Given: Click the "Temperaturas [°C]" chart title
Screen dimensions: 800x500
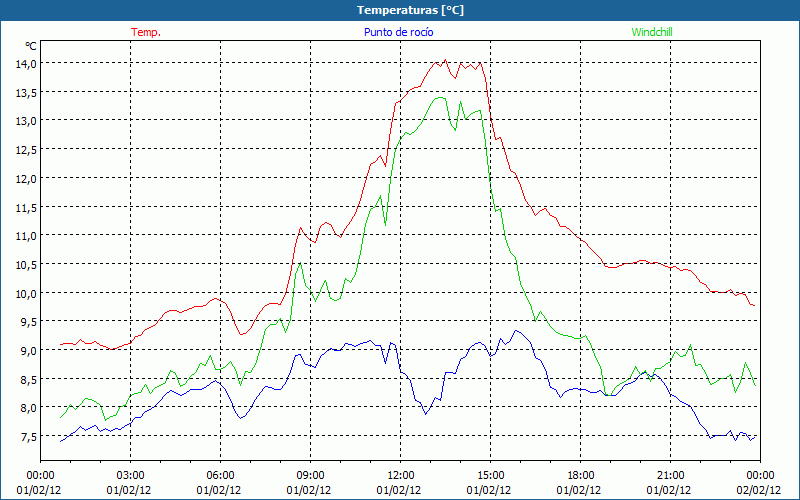Looking at the screenshot, I should point(410,10).
